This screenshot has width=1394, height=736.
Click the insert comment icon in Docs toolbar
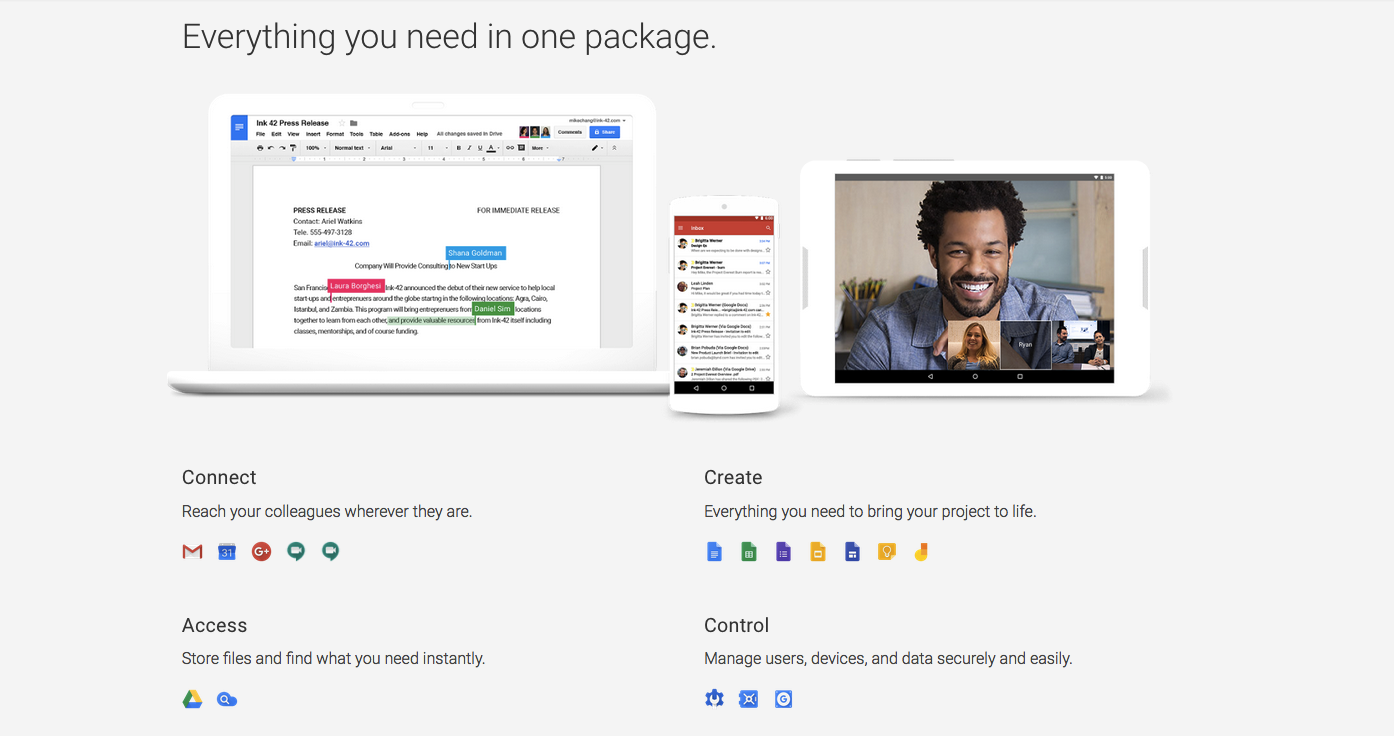[521, 148]
